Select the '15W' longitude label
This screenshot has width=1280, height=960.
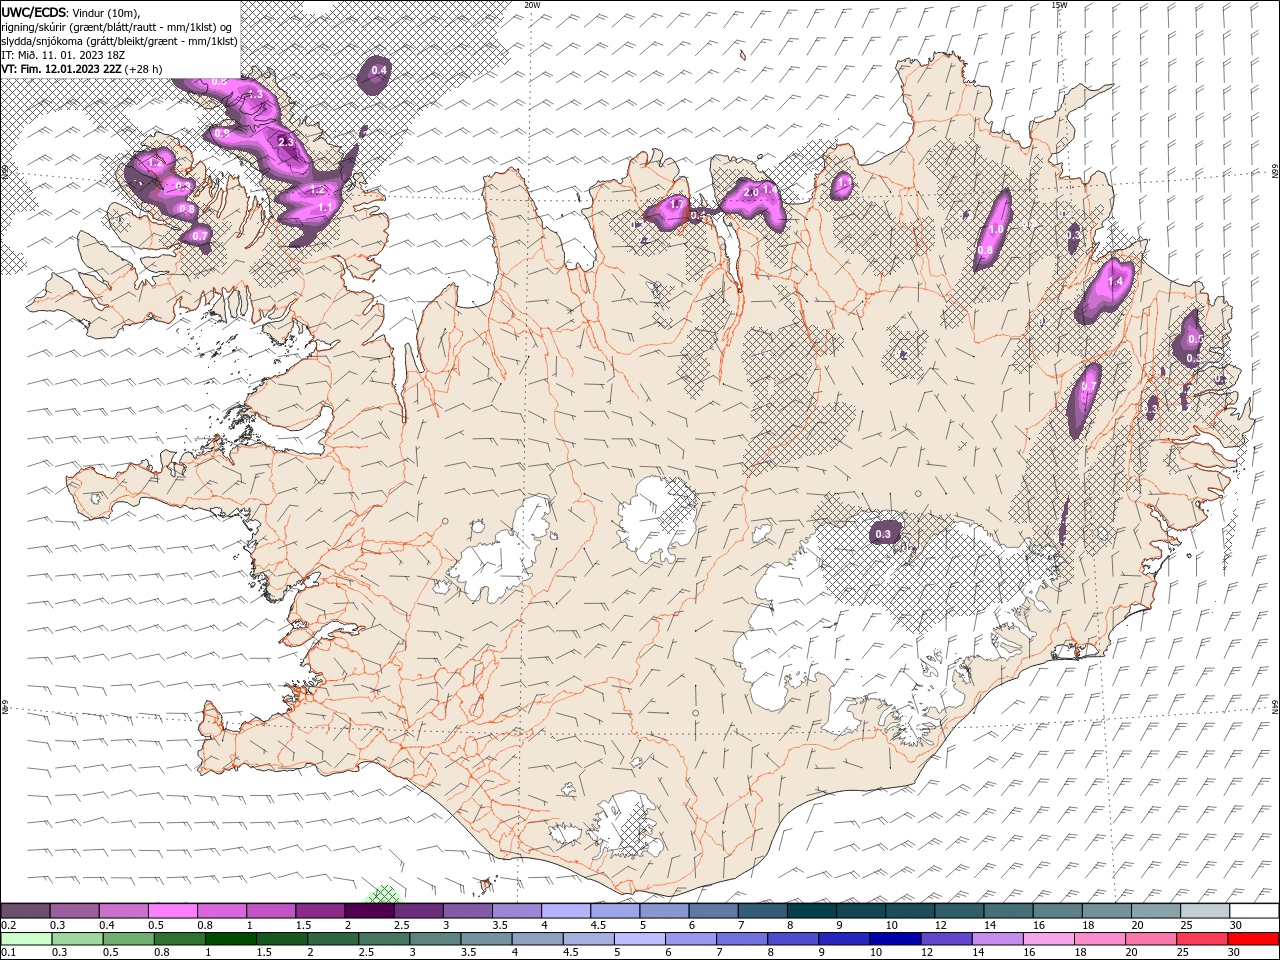pyautogui.click(x=1059, y=5)
